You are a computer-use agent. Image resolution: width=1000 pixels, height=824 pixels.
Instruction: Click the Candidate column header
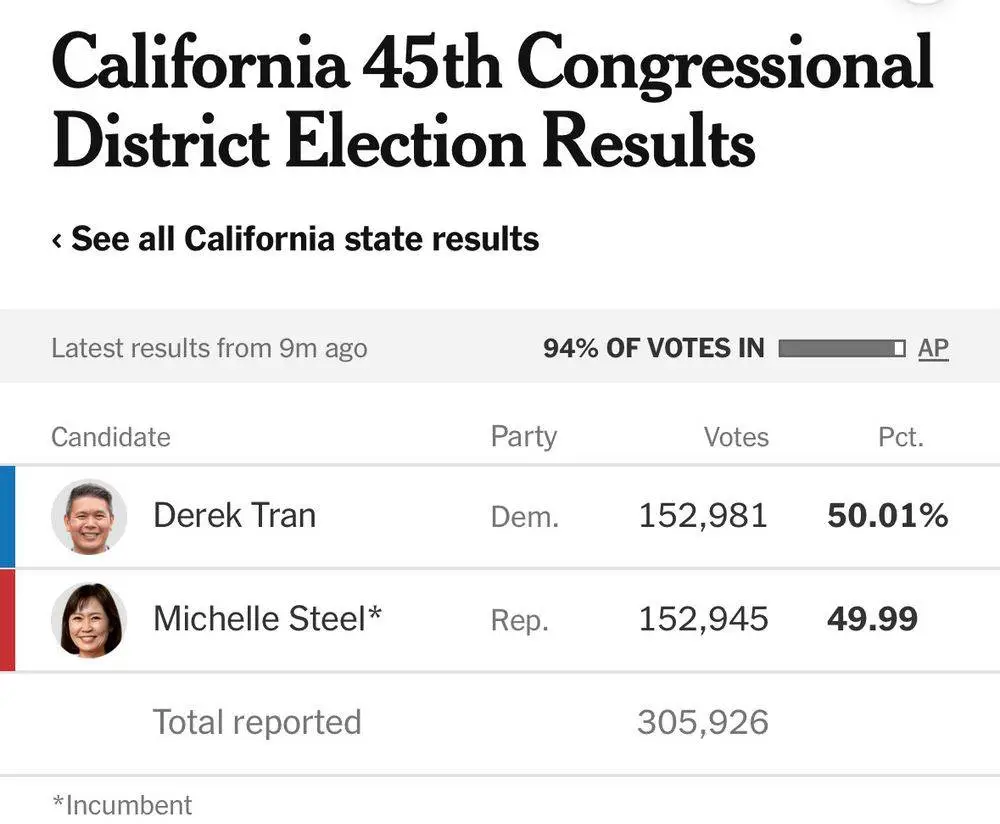point(111,437)
